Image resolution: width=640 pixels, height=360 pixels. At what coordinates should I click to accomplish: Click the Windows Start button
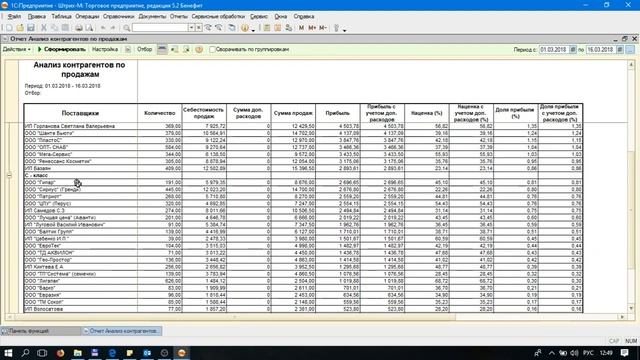pyautogui.click(x=8, y=353)
